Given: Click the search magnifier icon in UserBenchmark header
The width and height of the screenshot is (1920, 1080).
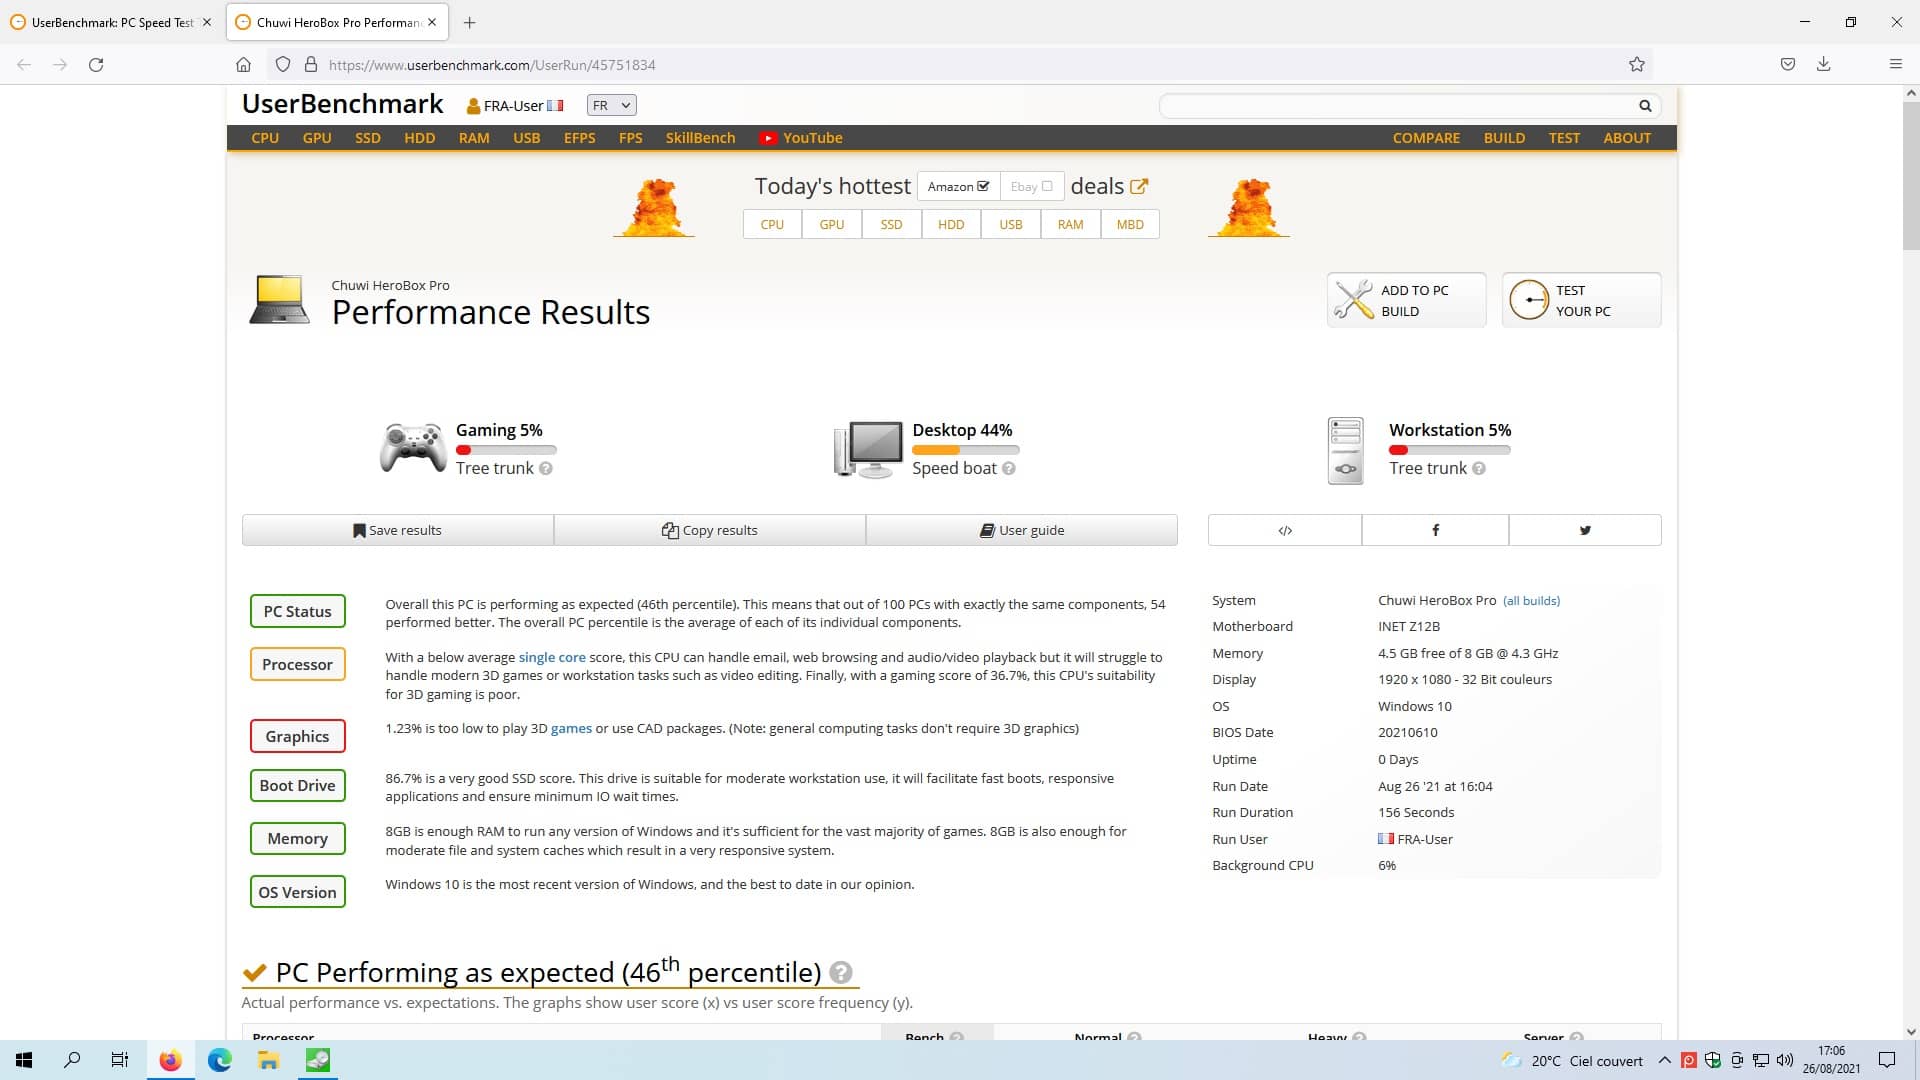Looking at the screenshot, I should coord(1644,106).
